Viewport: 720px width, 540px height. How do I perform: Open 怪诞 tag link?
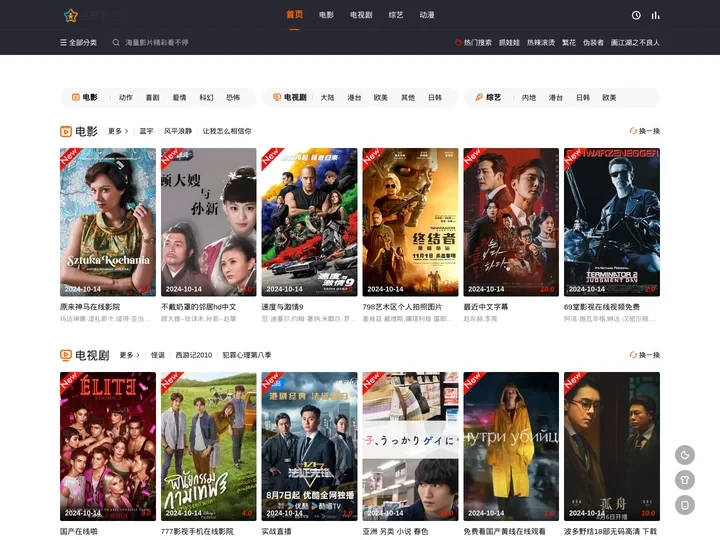[158, 355]
